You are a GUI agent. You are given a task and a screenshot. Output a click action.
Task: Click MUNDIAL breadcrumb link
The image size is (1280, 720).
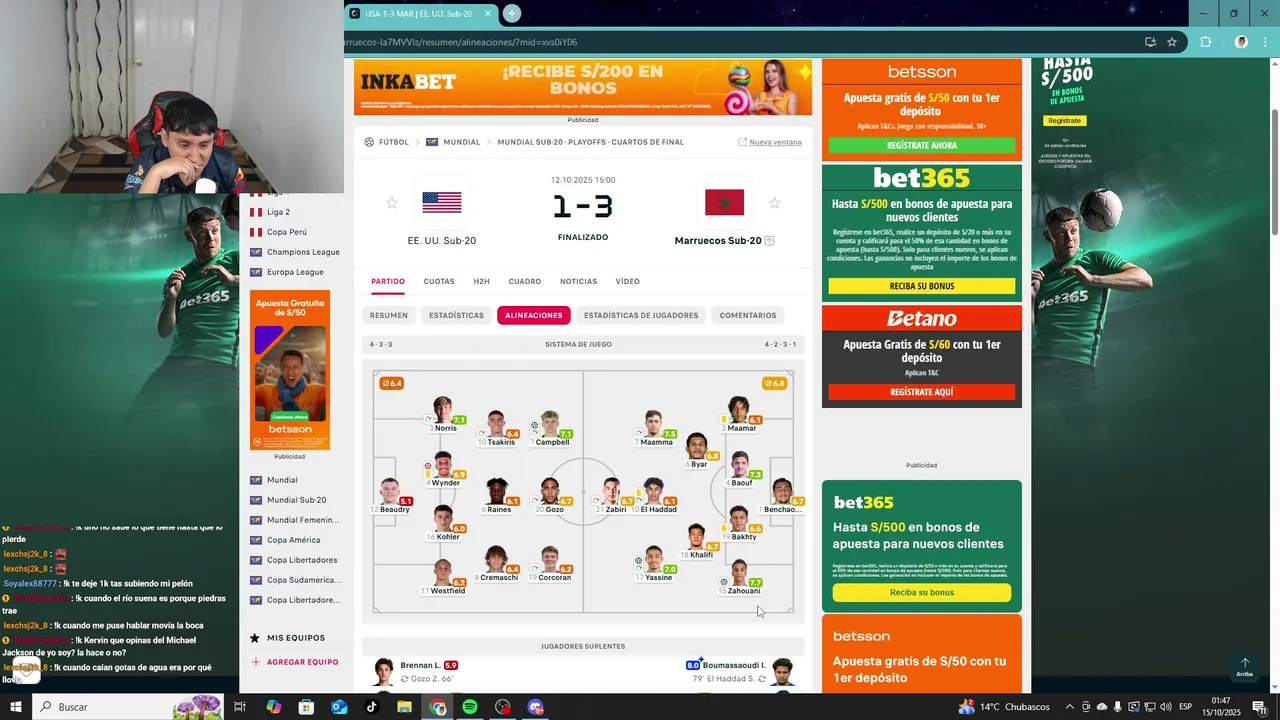pyautogui.click(x=461, y=142)
